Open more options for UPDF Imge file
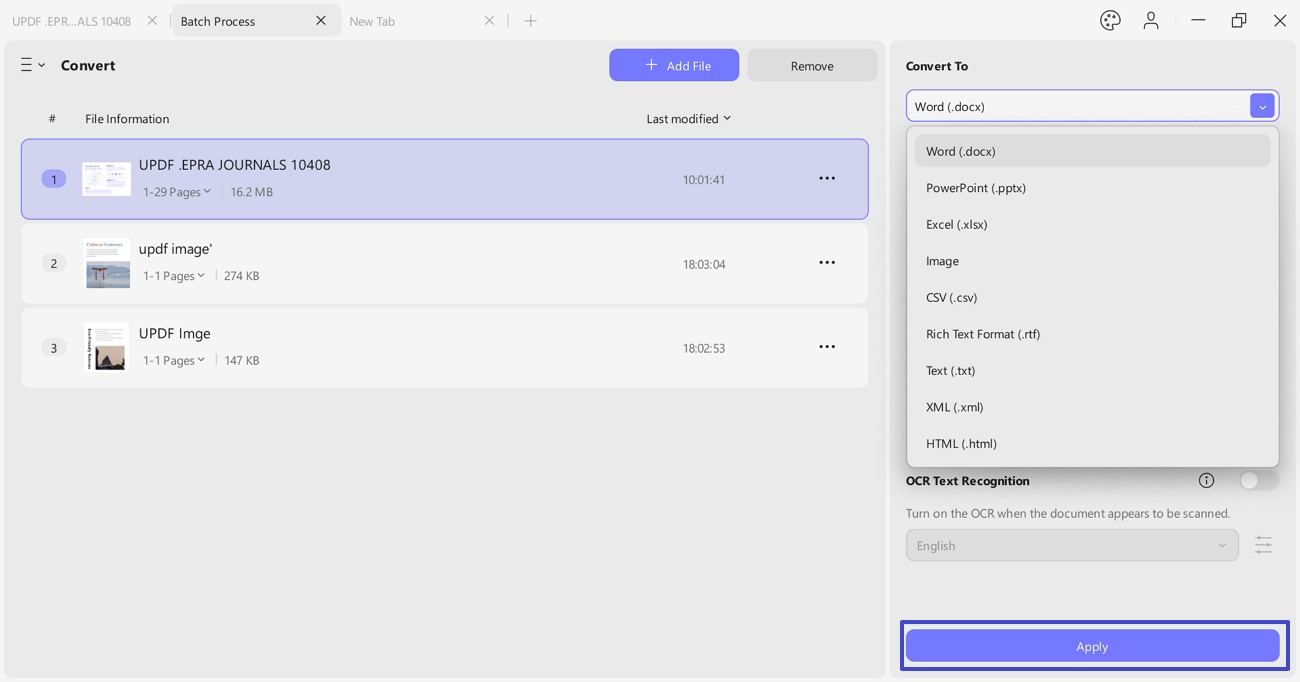The height and width of the screenshot is (682, 1300). pyautogui.click(x=827, y=347)
